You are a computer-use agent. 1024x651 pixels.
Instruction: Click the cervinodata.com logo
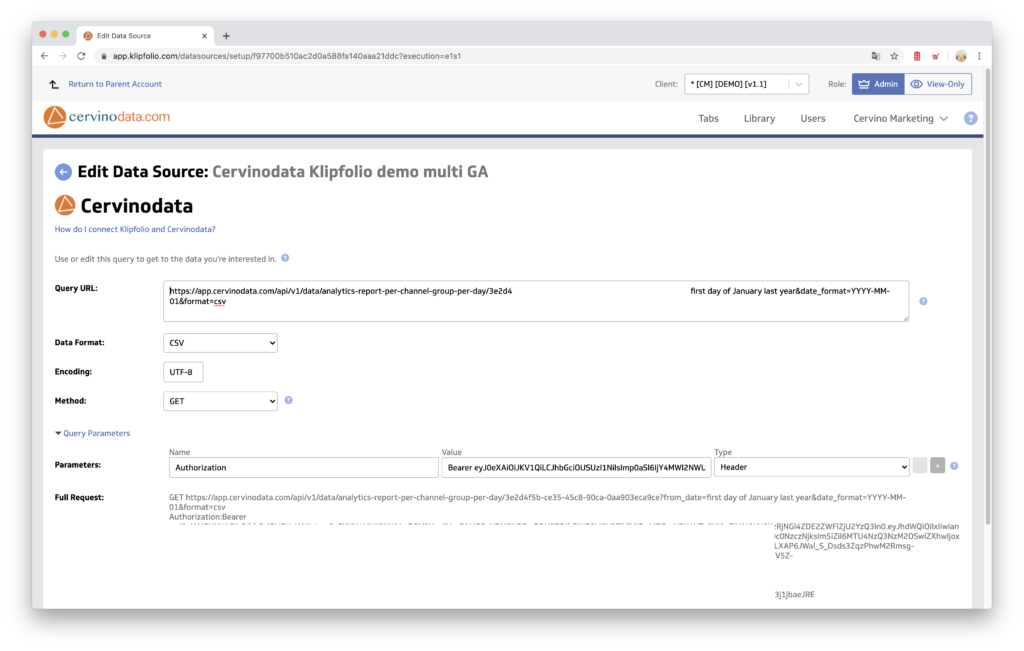click(106, 117)
